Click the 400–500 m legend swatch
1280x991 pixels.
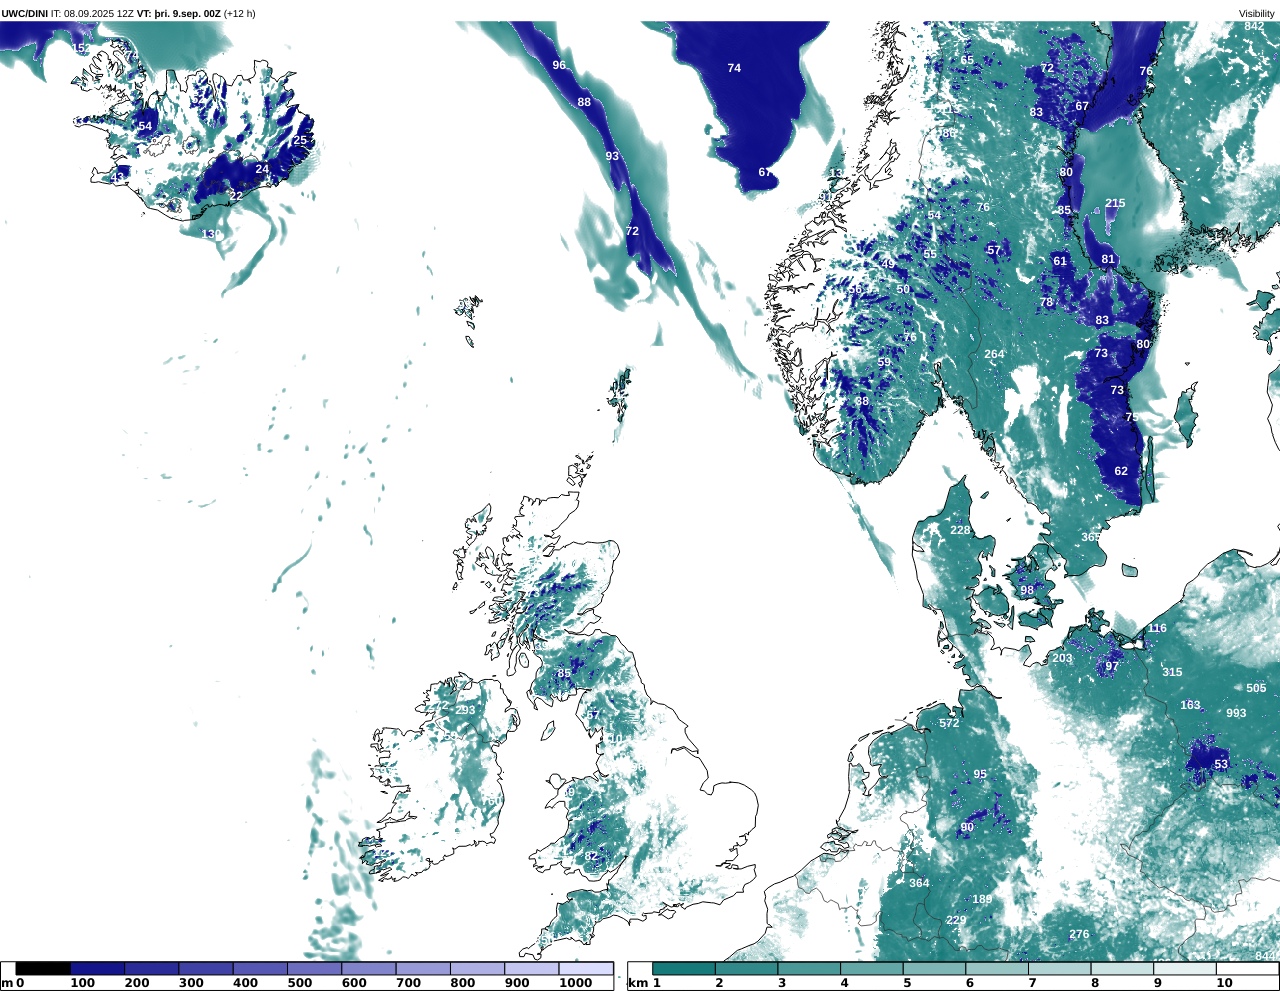tap(260, 968)
